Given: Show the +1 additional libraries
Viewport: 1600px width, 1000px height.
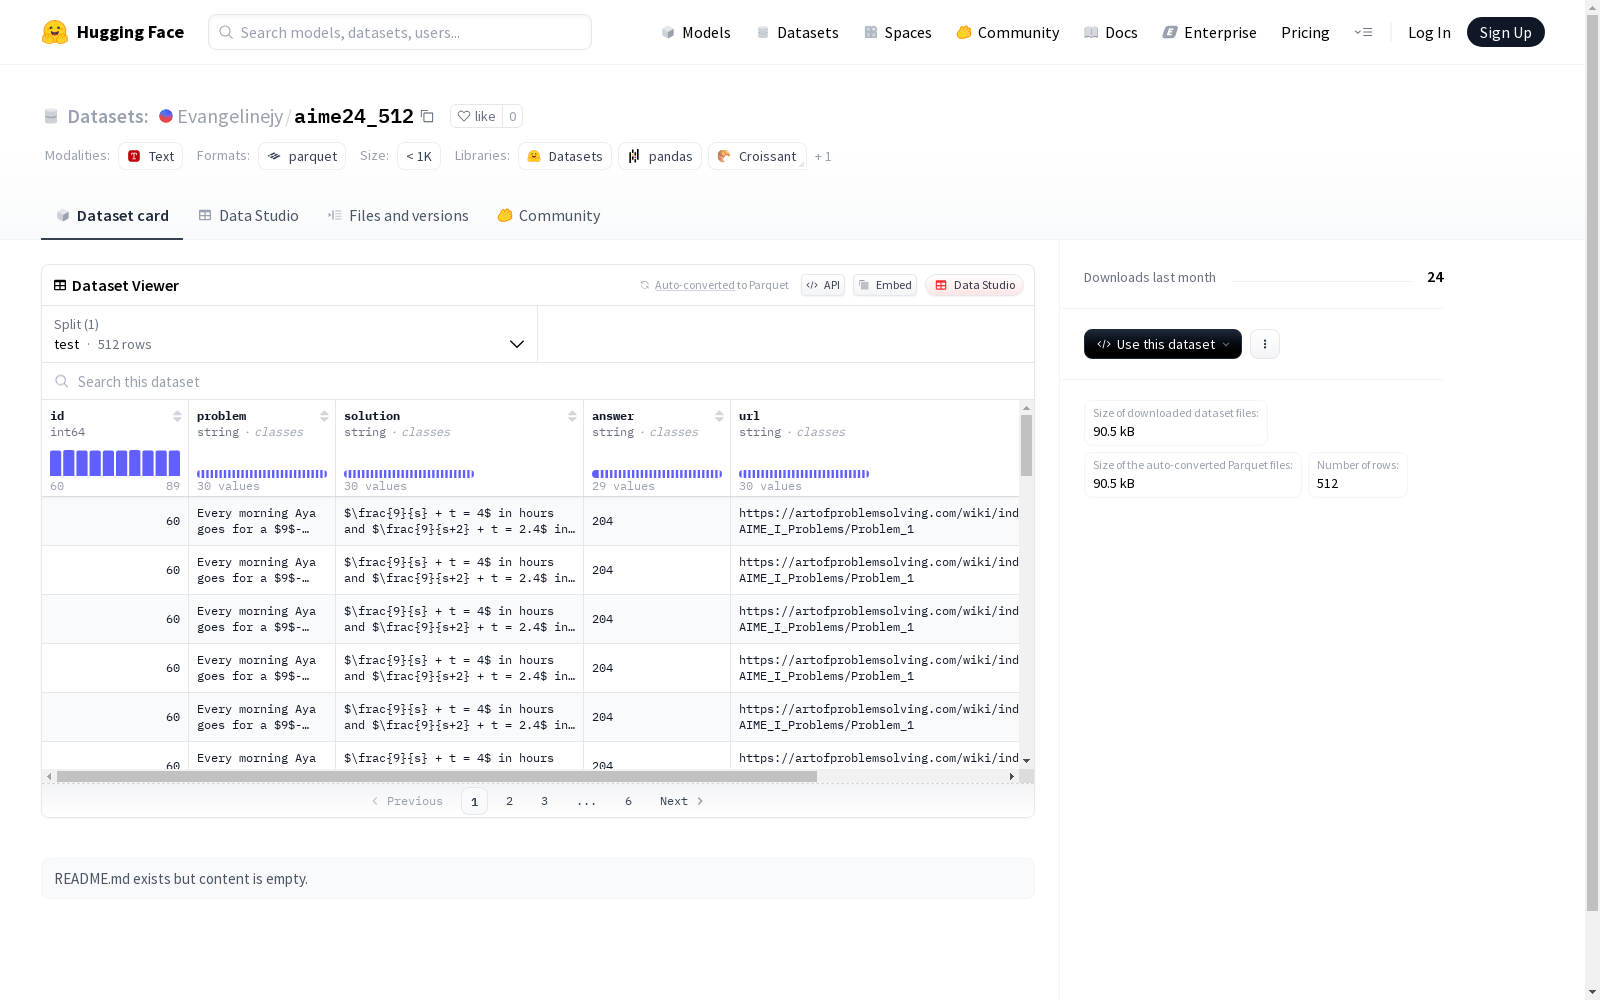Looking at the screenshot, I should (823, 156).
